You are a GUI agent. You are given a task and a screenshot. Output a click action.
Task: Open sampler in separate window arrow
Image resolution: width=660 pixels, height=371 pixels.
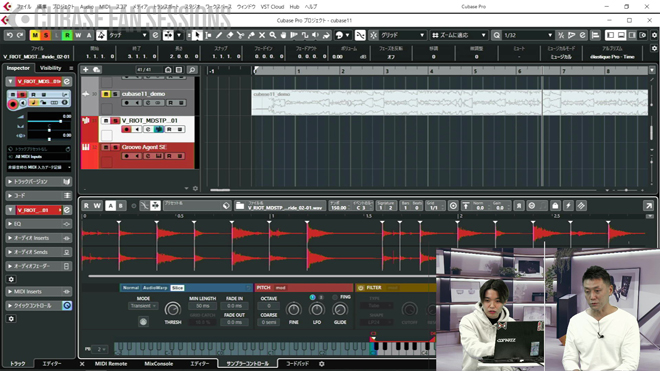[649, 206]
